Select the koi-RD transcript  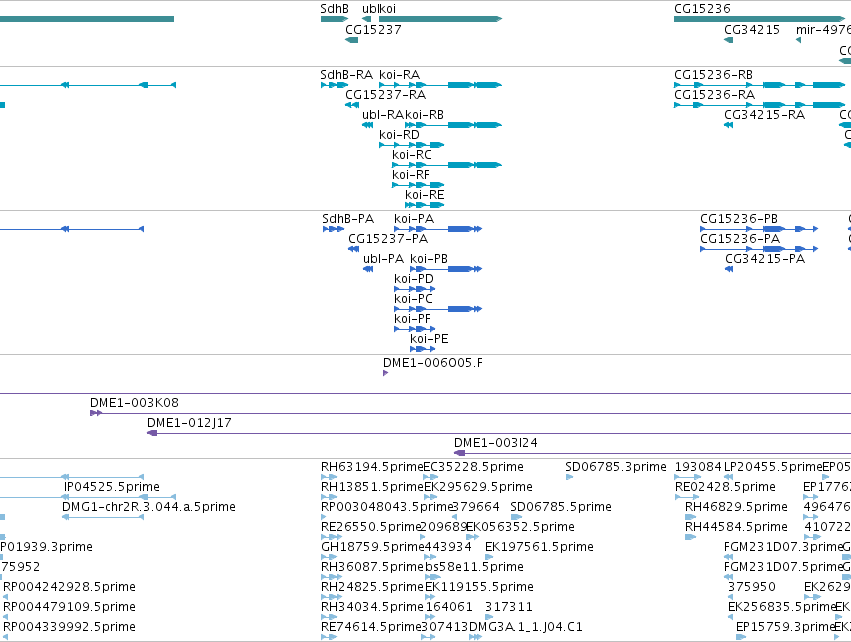tap(411, 145)
